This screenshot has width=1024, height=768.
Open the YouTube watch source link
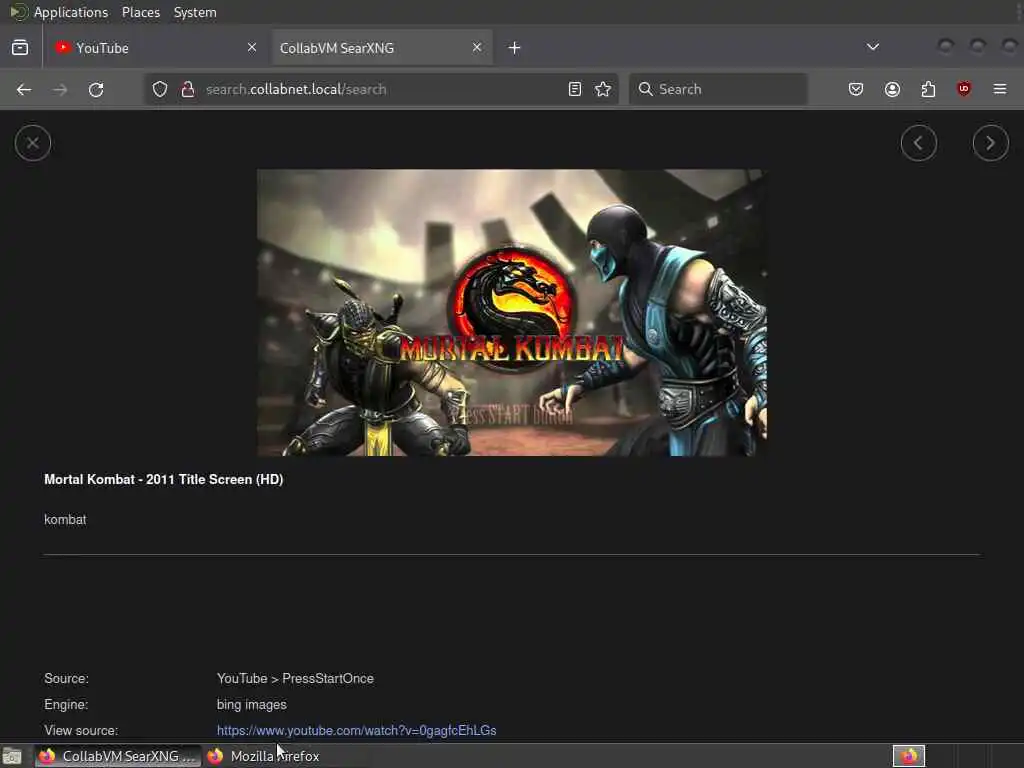(x=357, y=730)
